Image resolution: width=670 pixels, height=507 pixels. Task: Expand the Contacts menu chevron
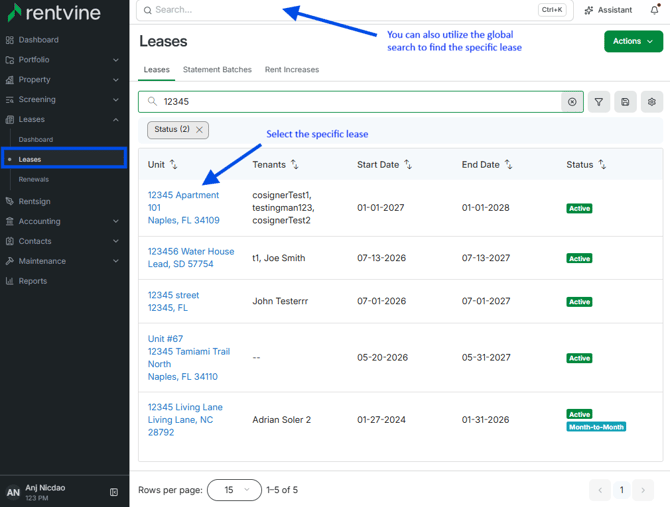pyautogui.click(x=116, y=241)
